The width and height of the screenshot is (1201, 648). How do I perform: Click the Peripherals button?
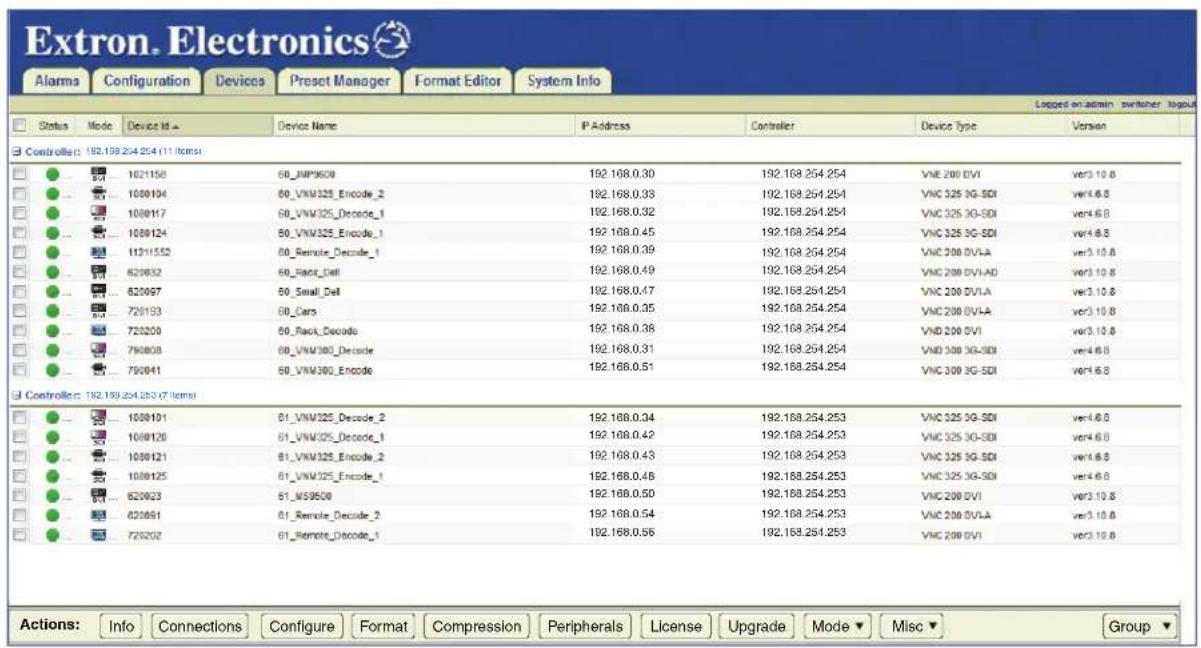[586, 626]
